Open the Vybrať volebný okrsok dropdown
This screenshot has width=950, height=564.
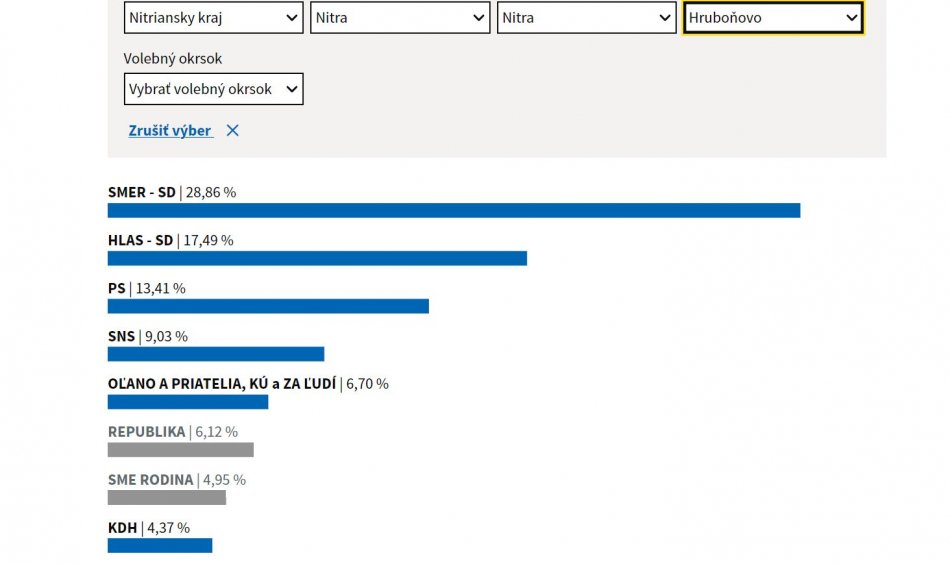click(213, 89)
